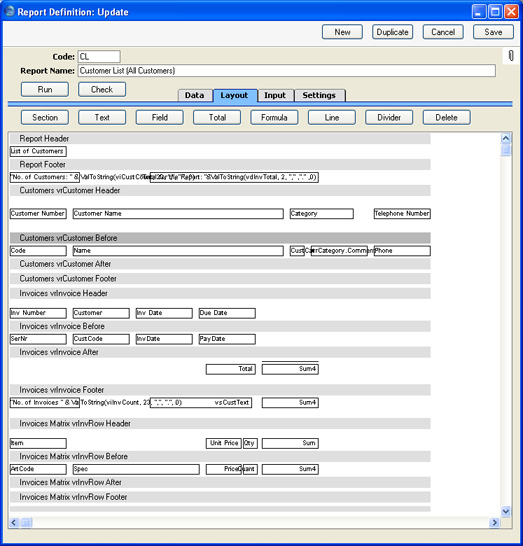This screenshot has width=523, height=546.
Task: Click the Report Name input field
Action: (287, 71)
